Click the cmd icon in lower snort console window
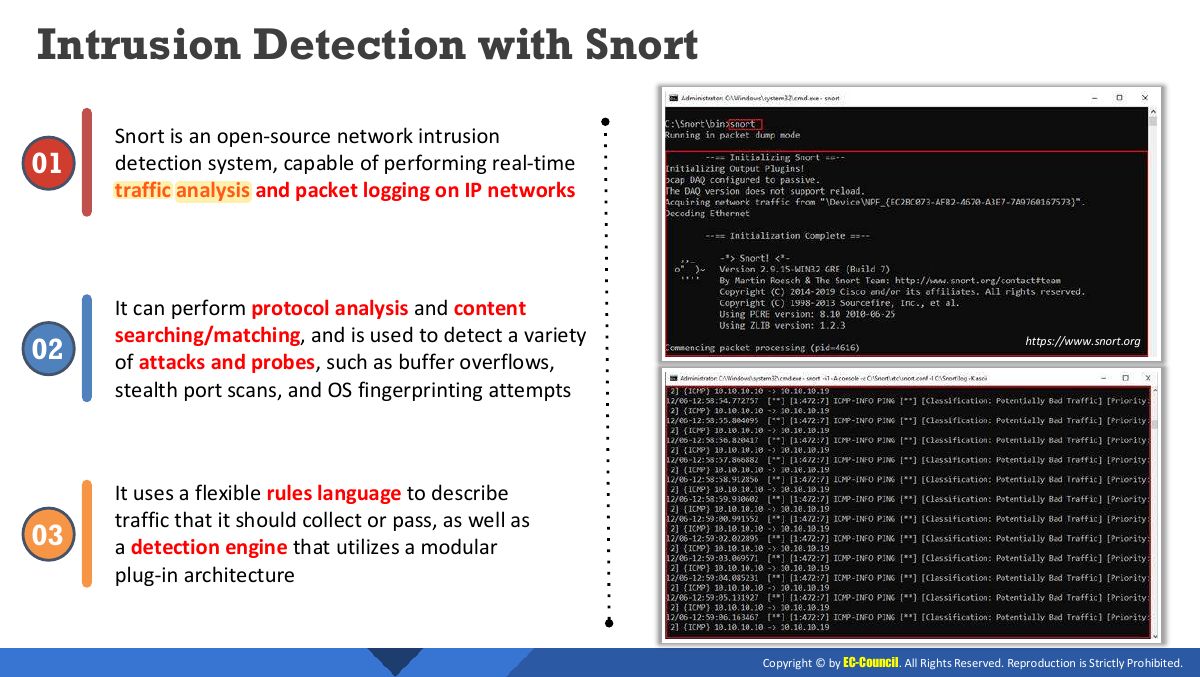 click(x=672, y=378)
